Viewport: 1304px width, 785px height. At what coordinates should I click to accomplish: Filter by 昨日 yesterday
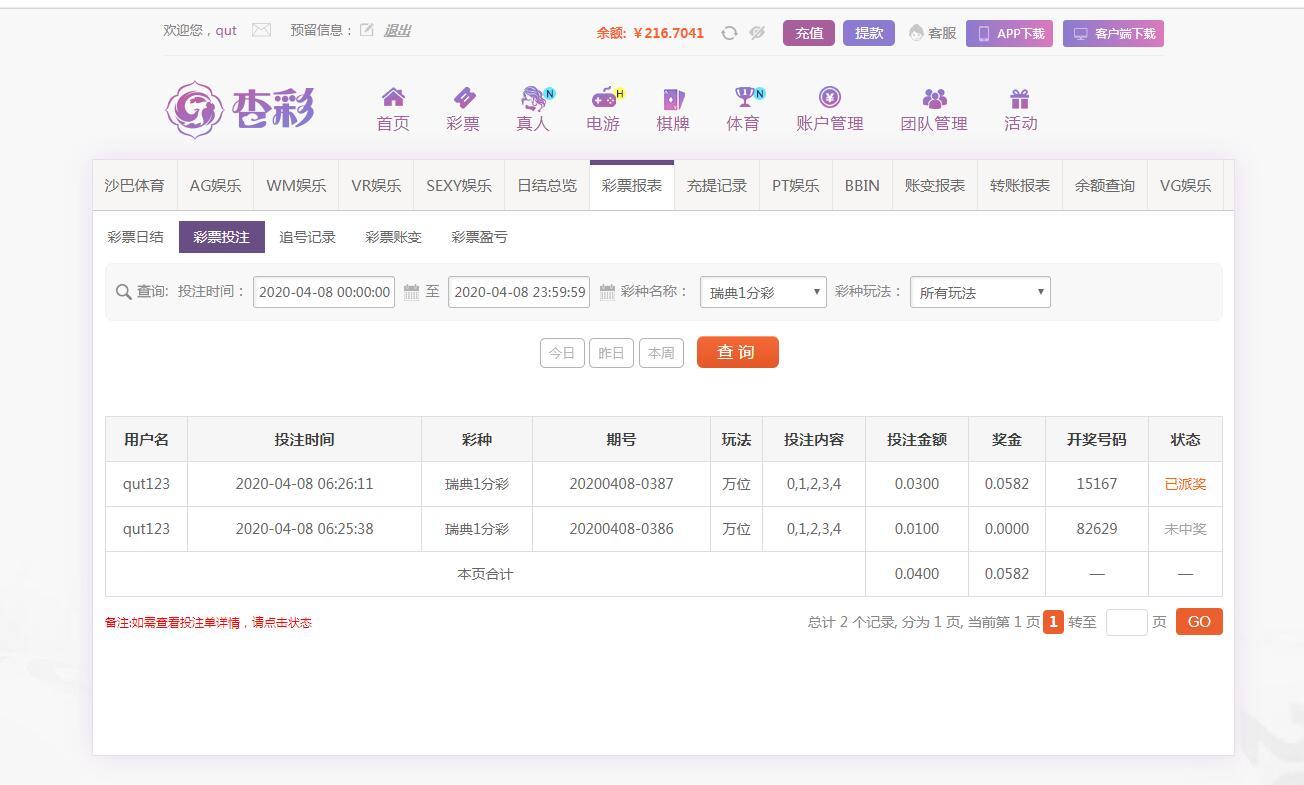pos(611,353)
